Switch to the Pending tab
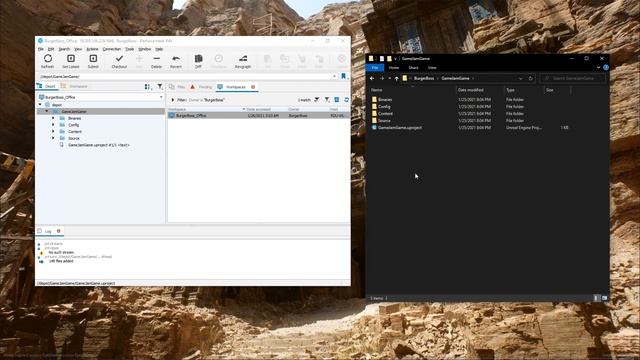640x360 pixels. click(x=201, y=87)
